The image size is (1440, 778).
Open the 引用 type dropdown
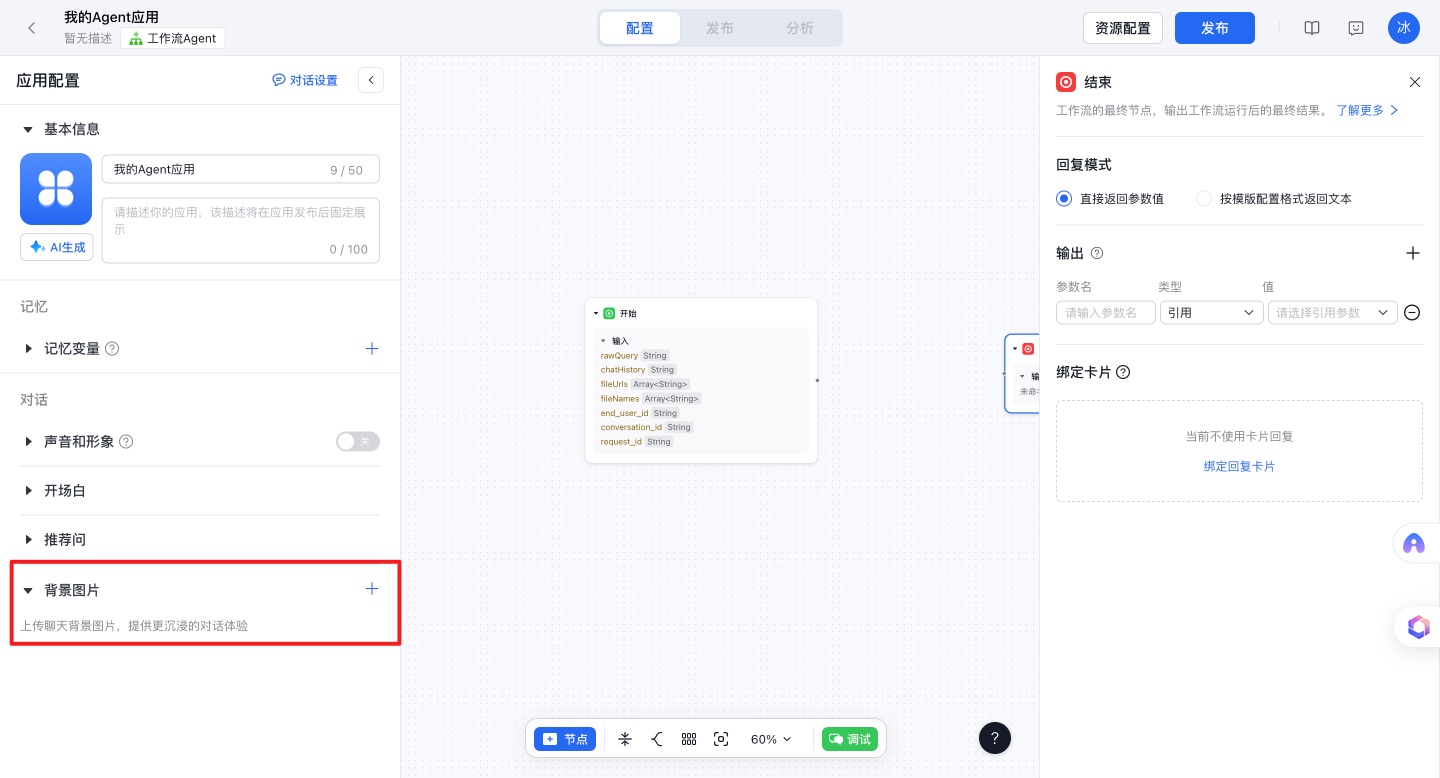click(x=1212, y=313)
